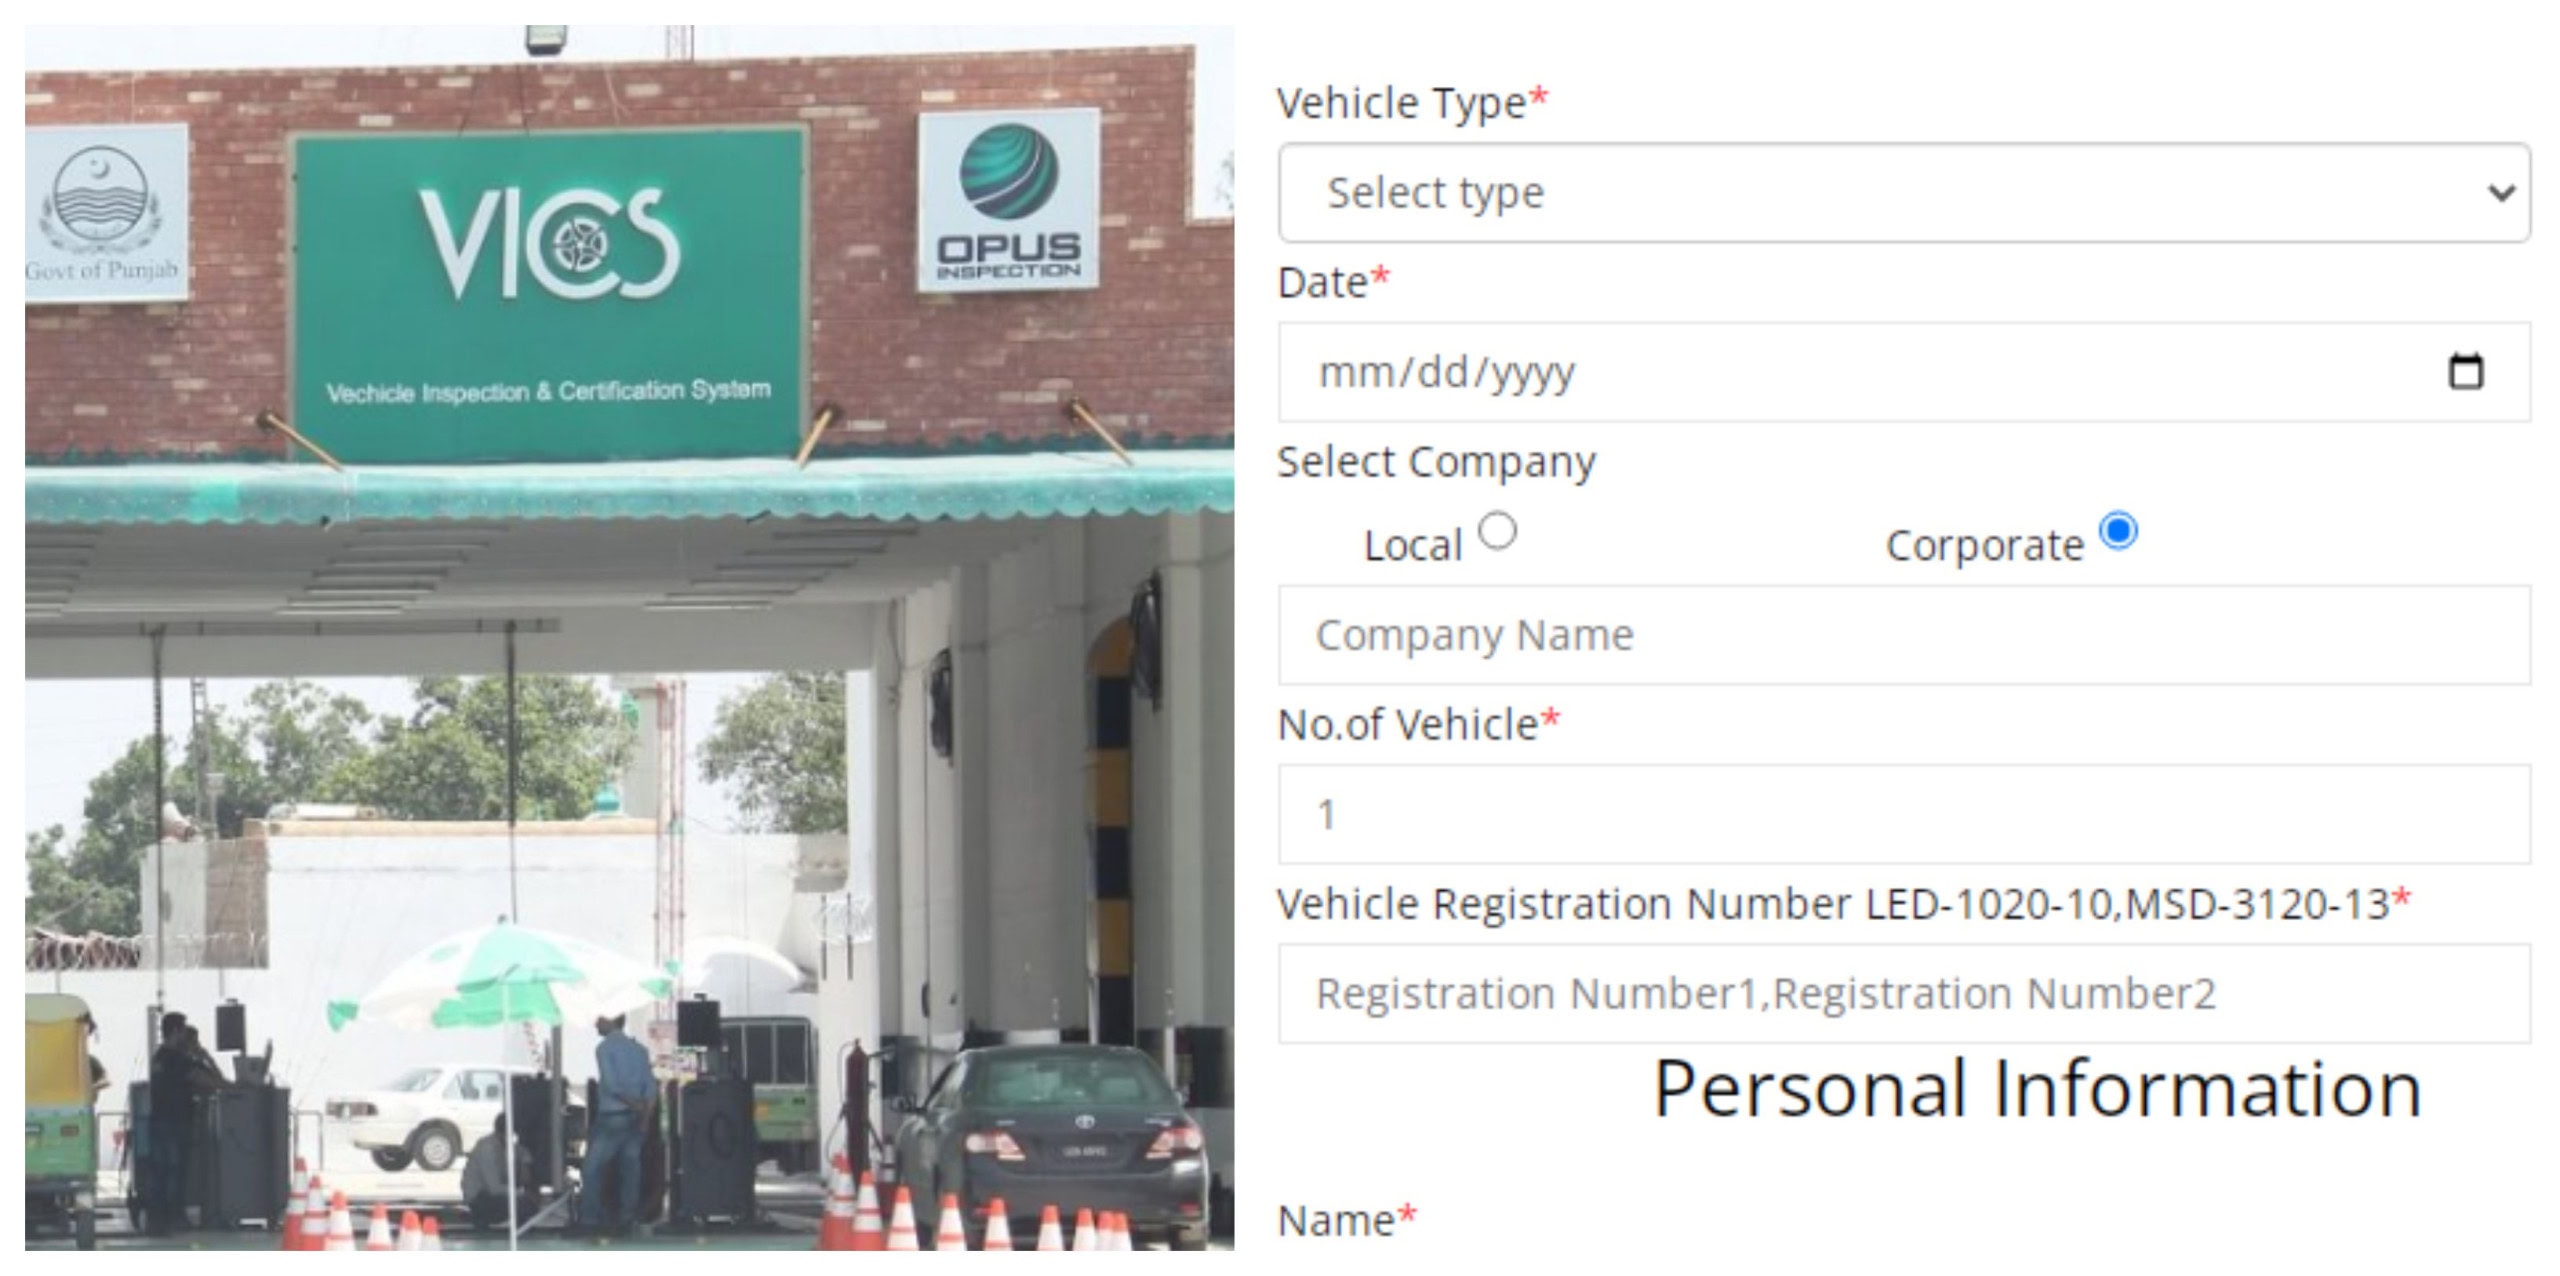Click the Registration Number input field
The image size is (2560, 1276).
(1904, 993)
